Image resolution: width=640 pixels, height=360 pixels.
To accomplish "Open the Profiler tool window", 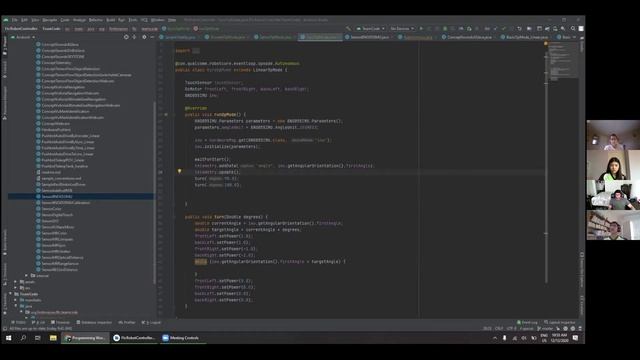I will [x=127, y=322].
